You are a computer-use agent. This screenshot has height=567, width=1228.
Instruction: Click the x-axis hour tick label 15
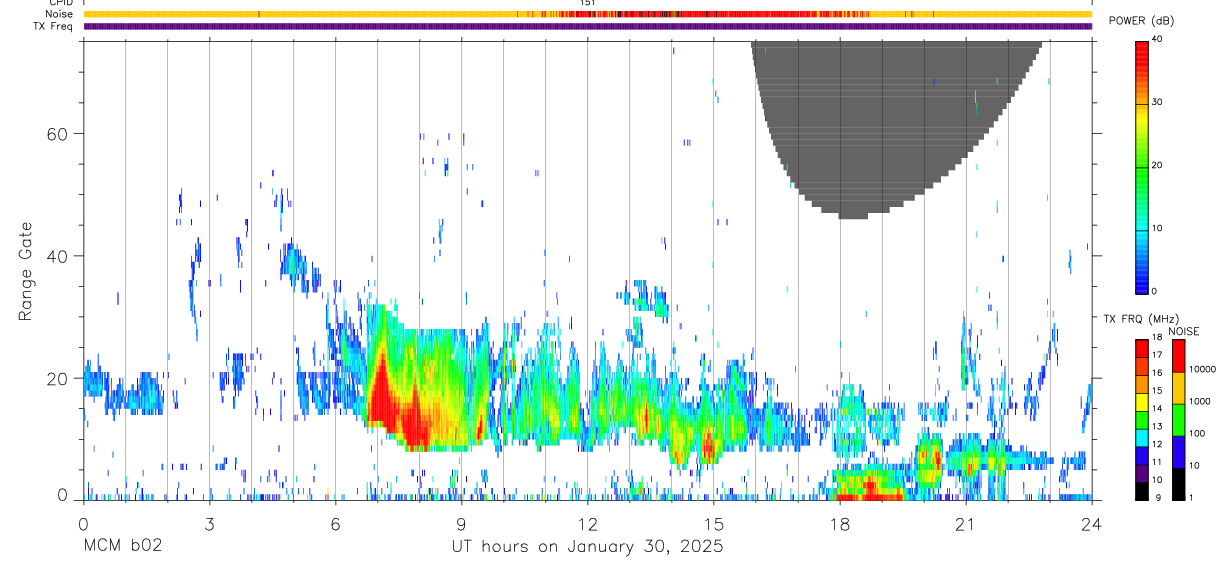click(x=714, y=524)
